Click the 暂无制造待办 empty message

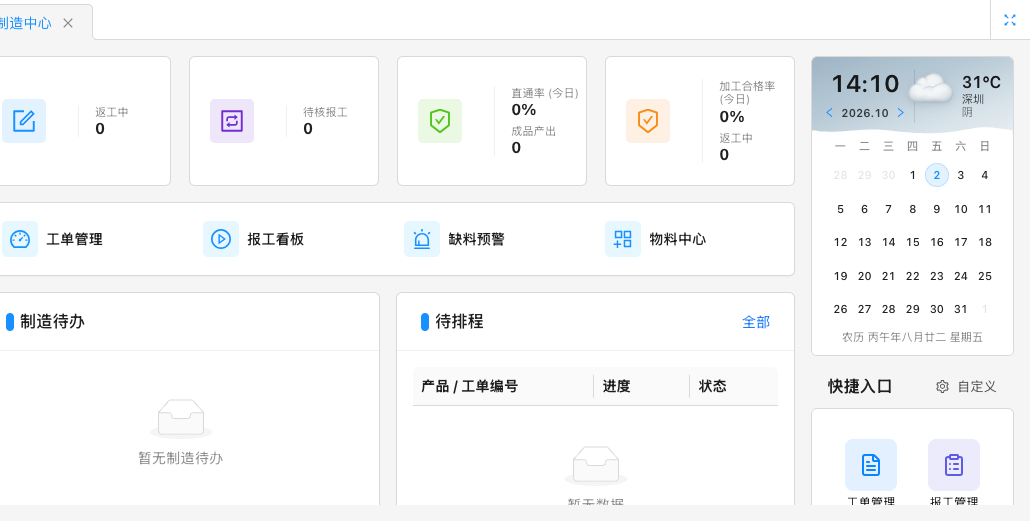tap(181, 458)
